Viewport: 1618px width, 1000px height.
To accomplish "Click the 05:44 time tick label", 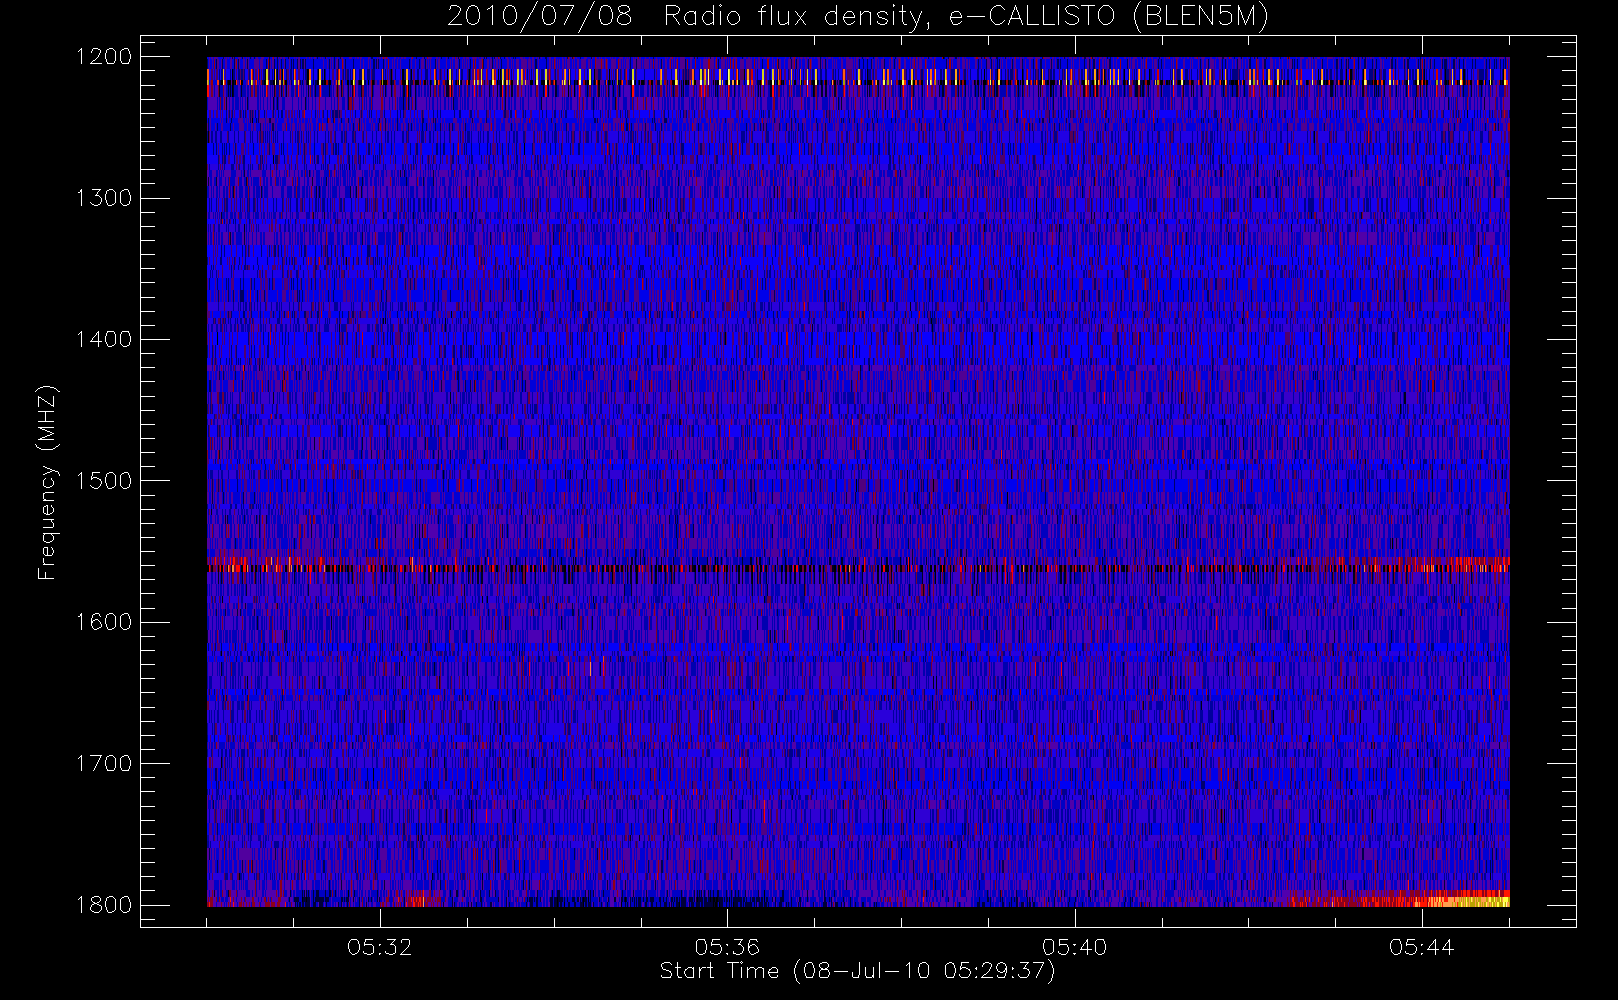I will pos(1421,947).
